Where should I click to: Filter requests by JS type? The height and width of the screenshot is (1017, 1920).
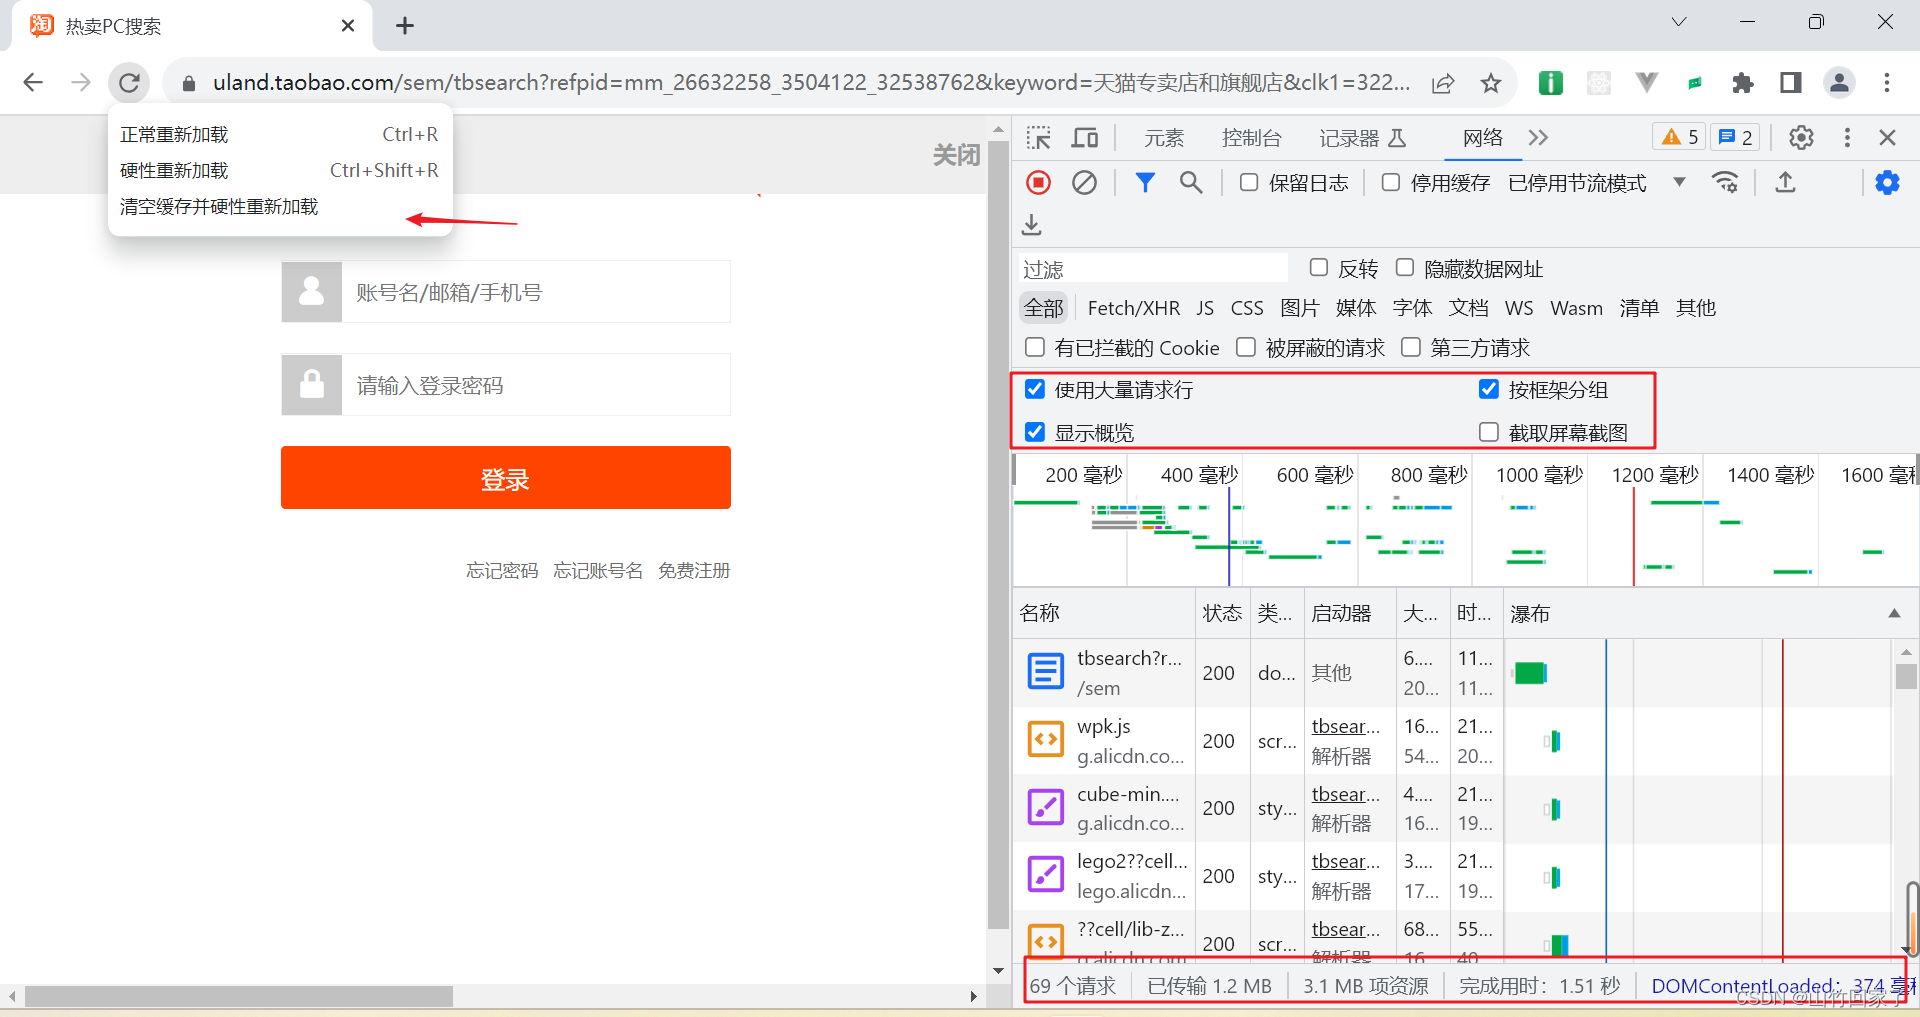click(x=1205, y=308)
